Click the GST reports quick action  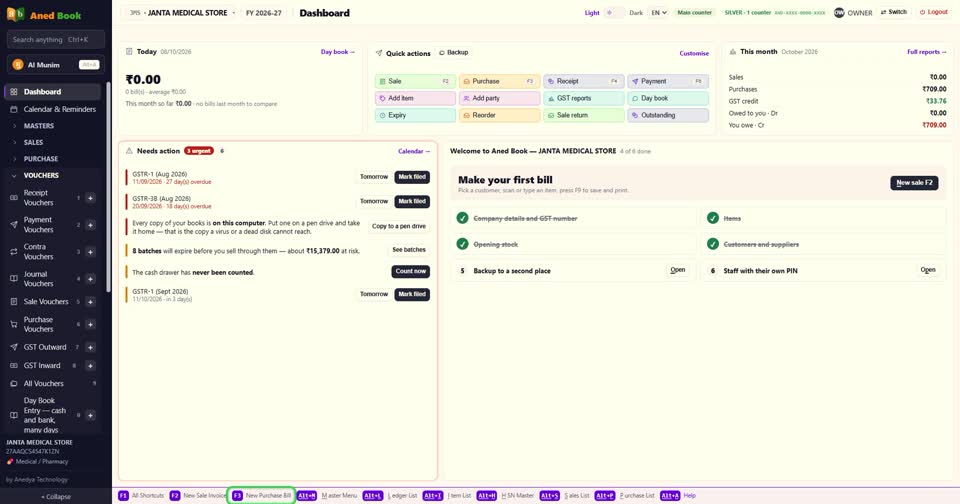click(583, 98)
